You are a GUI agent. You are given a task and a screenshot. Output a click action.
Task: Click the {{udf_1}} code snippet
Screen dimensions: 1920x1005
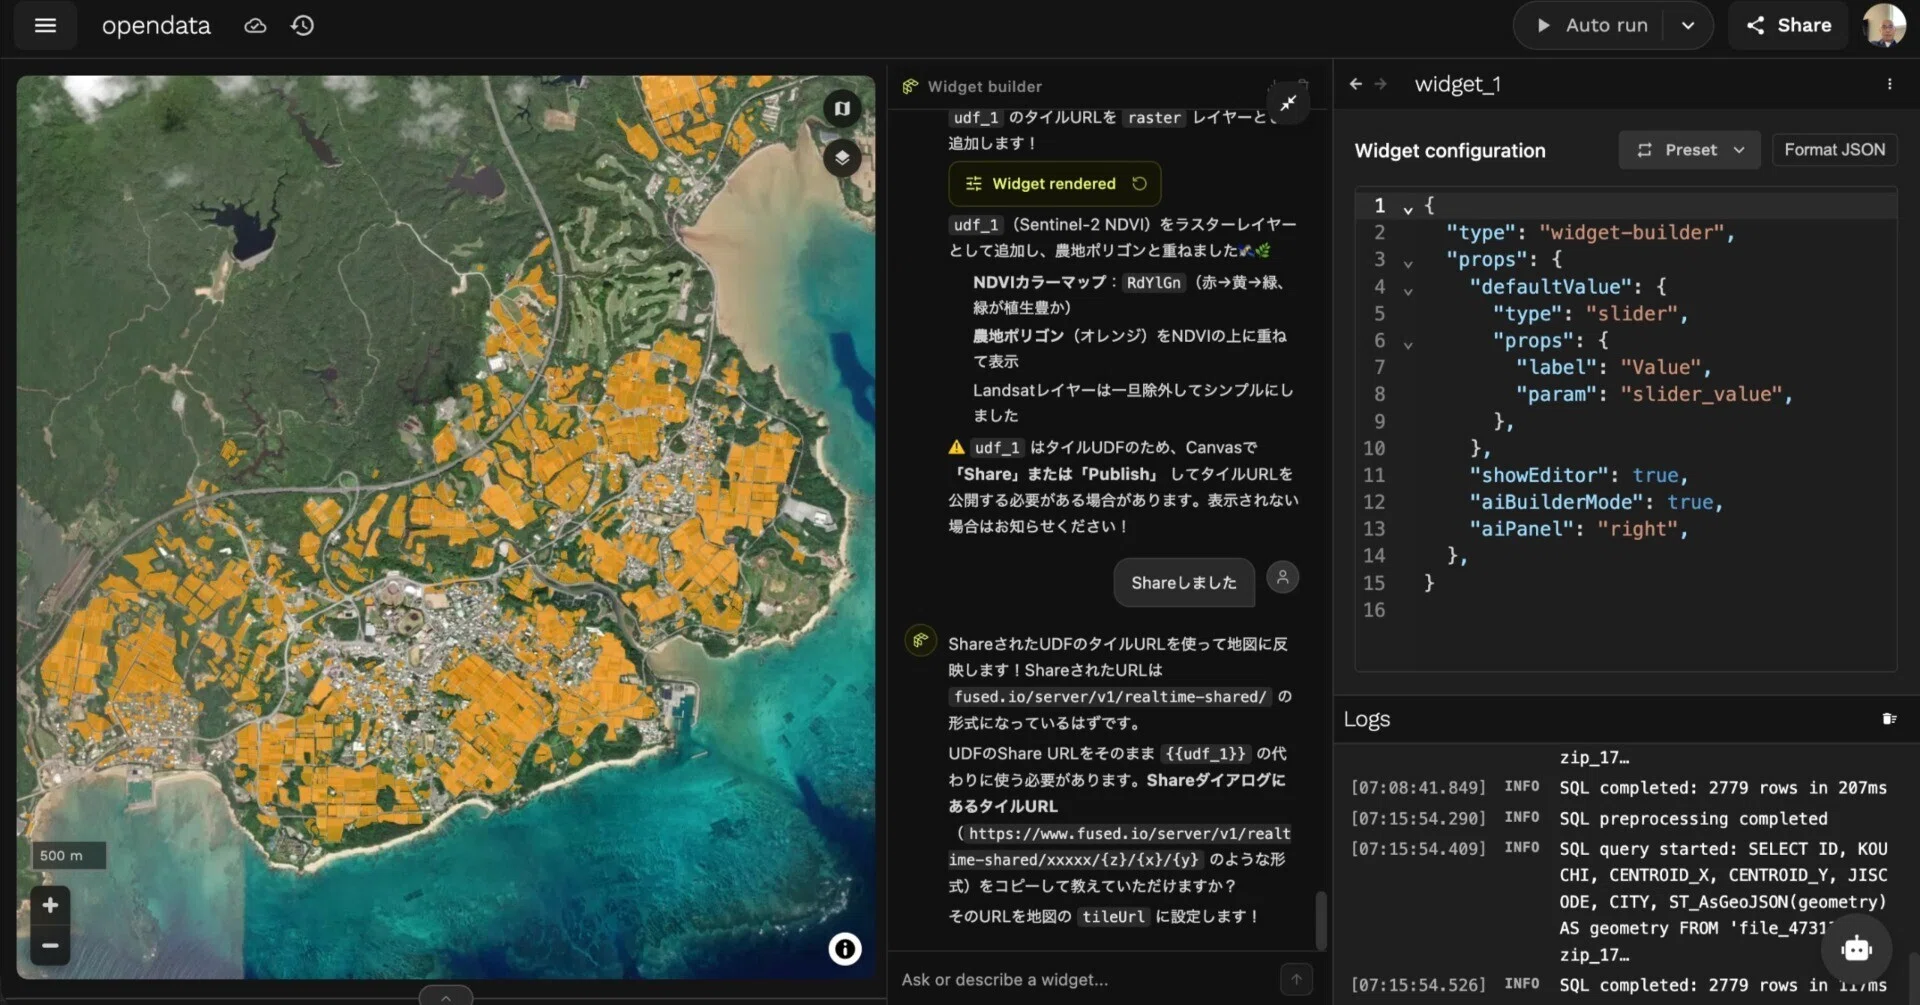click(1205, 754)
